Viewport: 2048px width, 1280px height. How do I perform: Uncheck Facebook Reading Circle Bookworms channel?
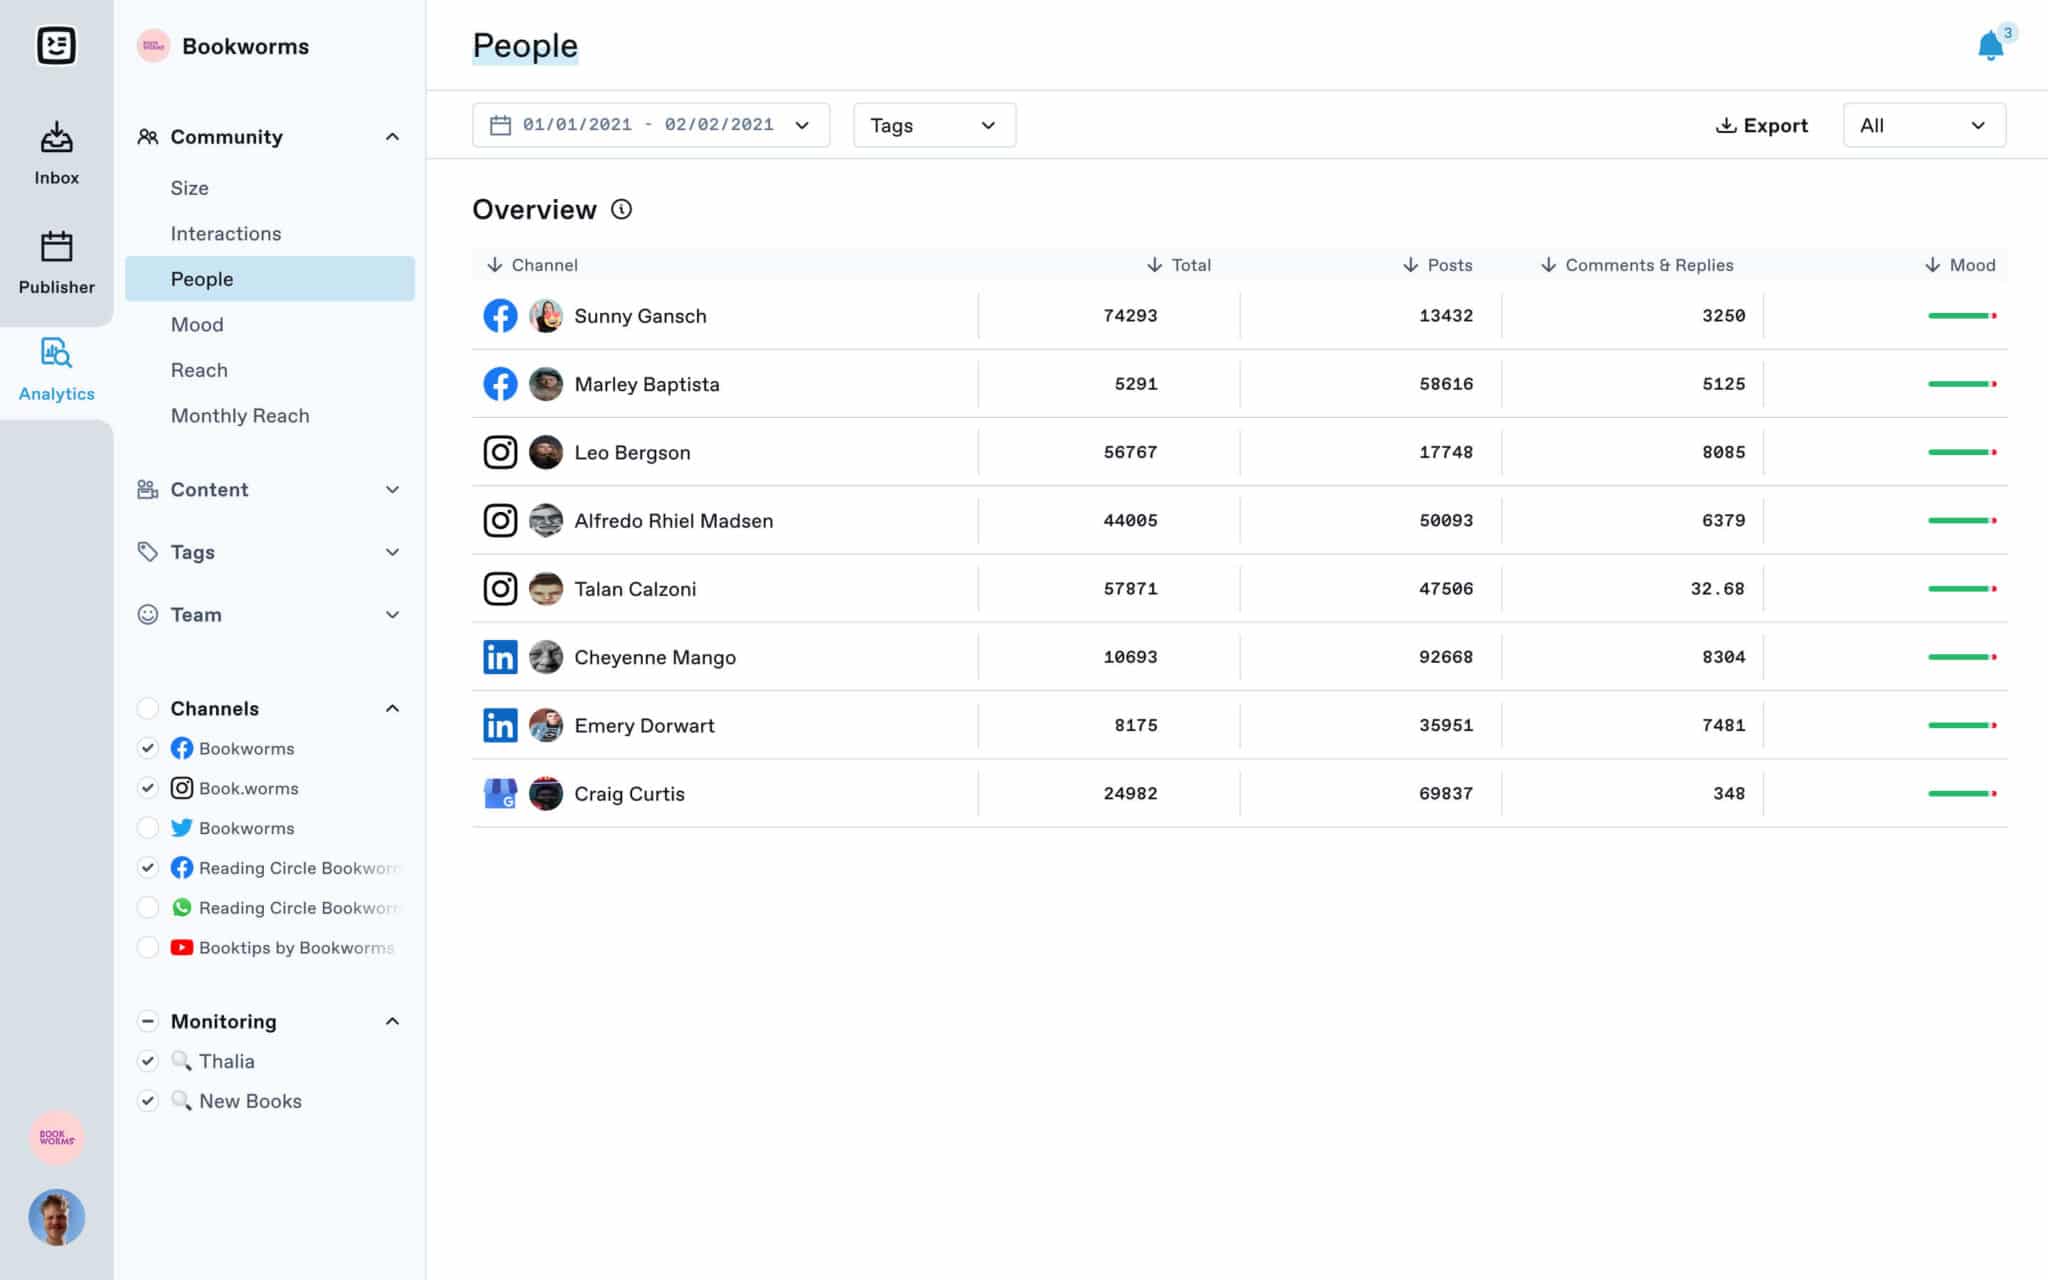tap(148, 868)
